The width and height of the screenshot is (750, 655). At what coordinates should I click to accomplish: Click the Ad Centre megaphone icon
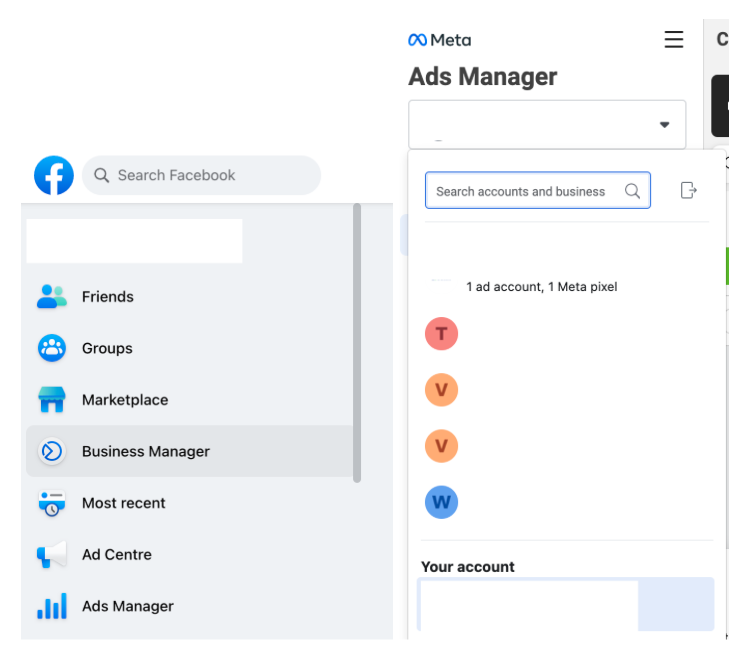coord(51,554)
